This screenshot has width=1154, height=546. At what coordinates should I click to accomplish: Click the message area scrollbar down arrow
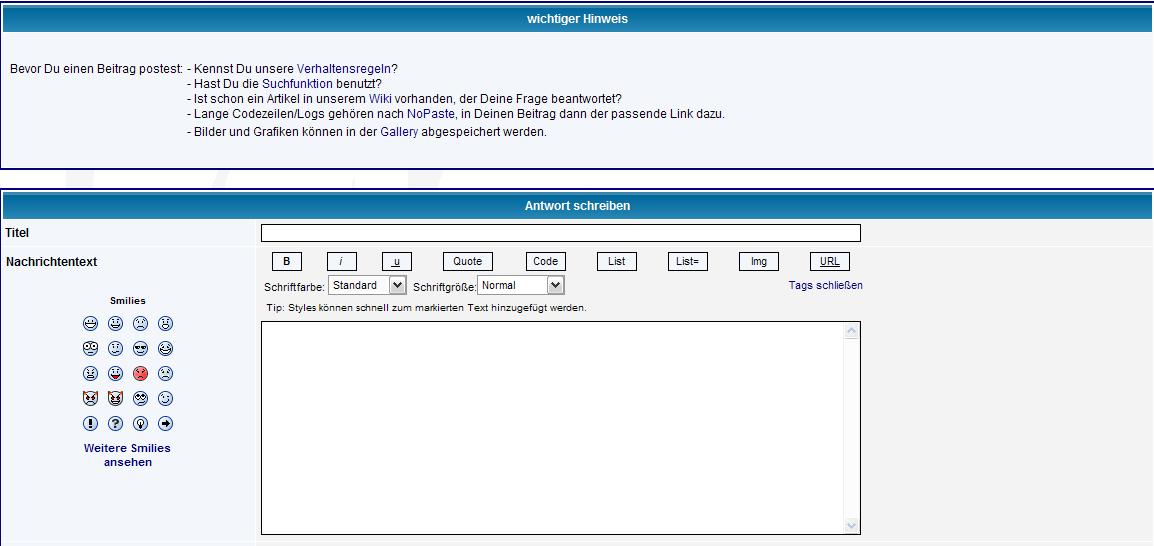[x=852, y=525]
